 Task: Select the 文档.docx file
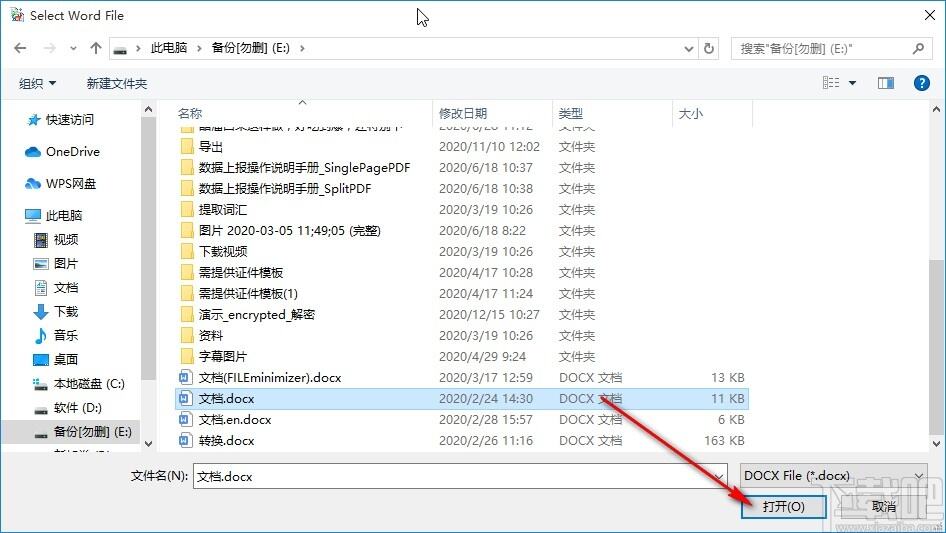462,398
